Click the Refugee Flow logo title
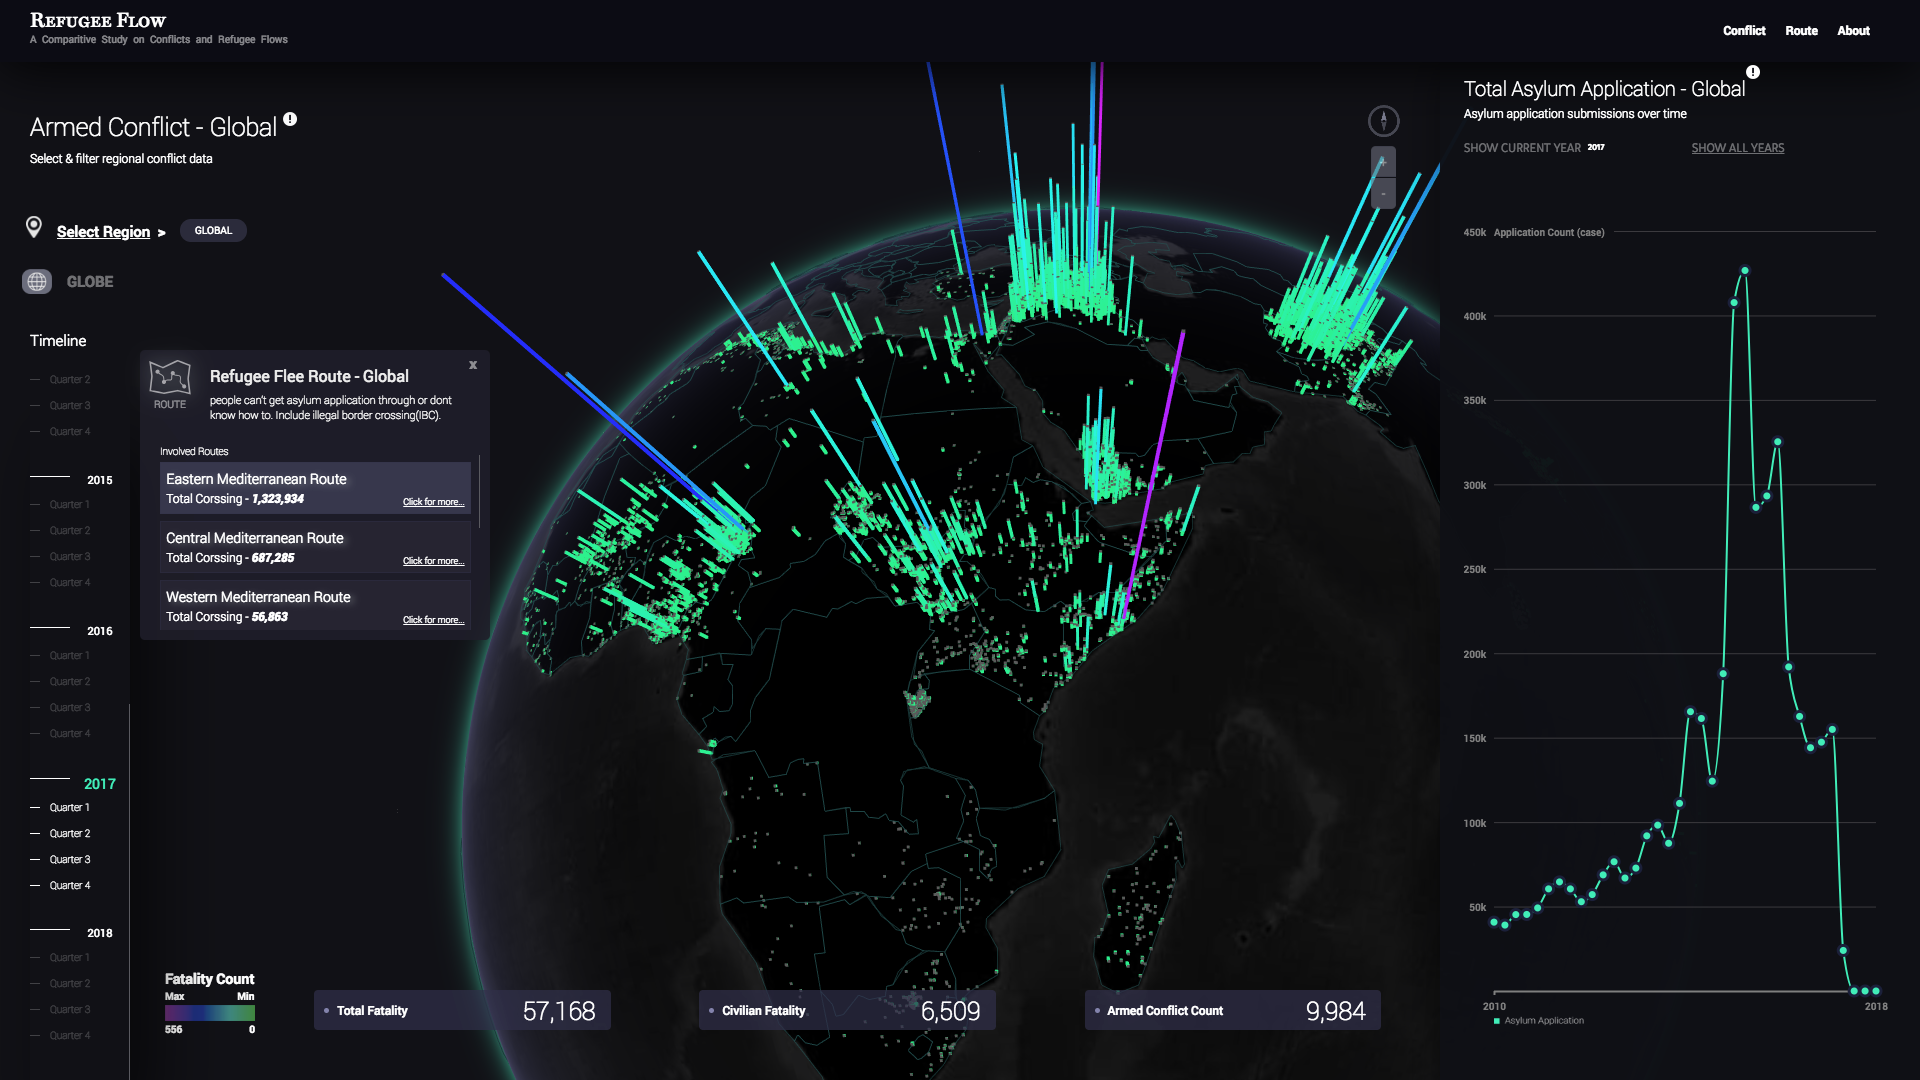Viewport: 1920px width, 1080px height. [98, 20]
